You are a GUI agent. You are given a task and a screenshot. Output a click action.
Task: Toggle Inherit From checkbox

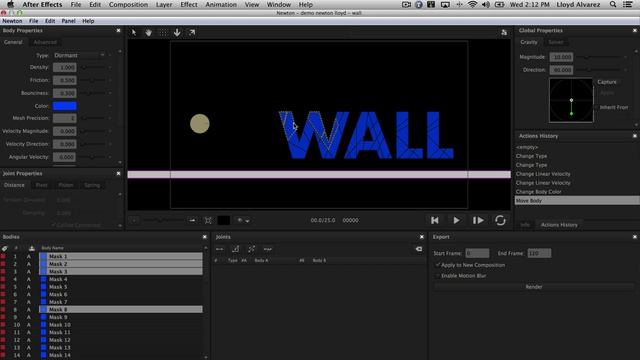[x=596, y=107]
